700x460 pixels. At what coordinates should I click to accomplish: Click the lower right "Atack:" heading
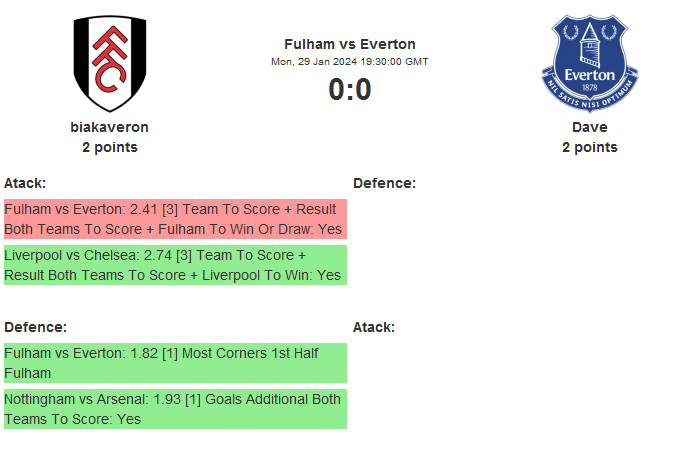tap(374, 327)
